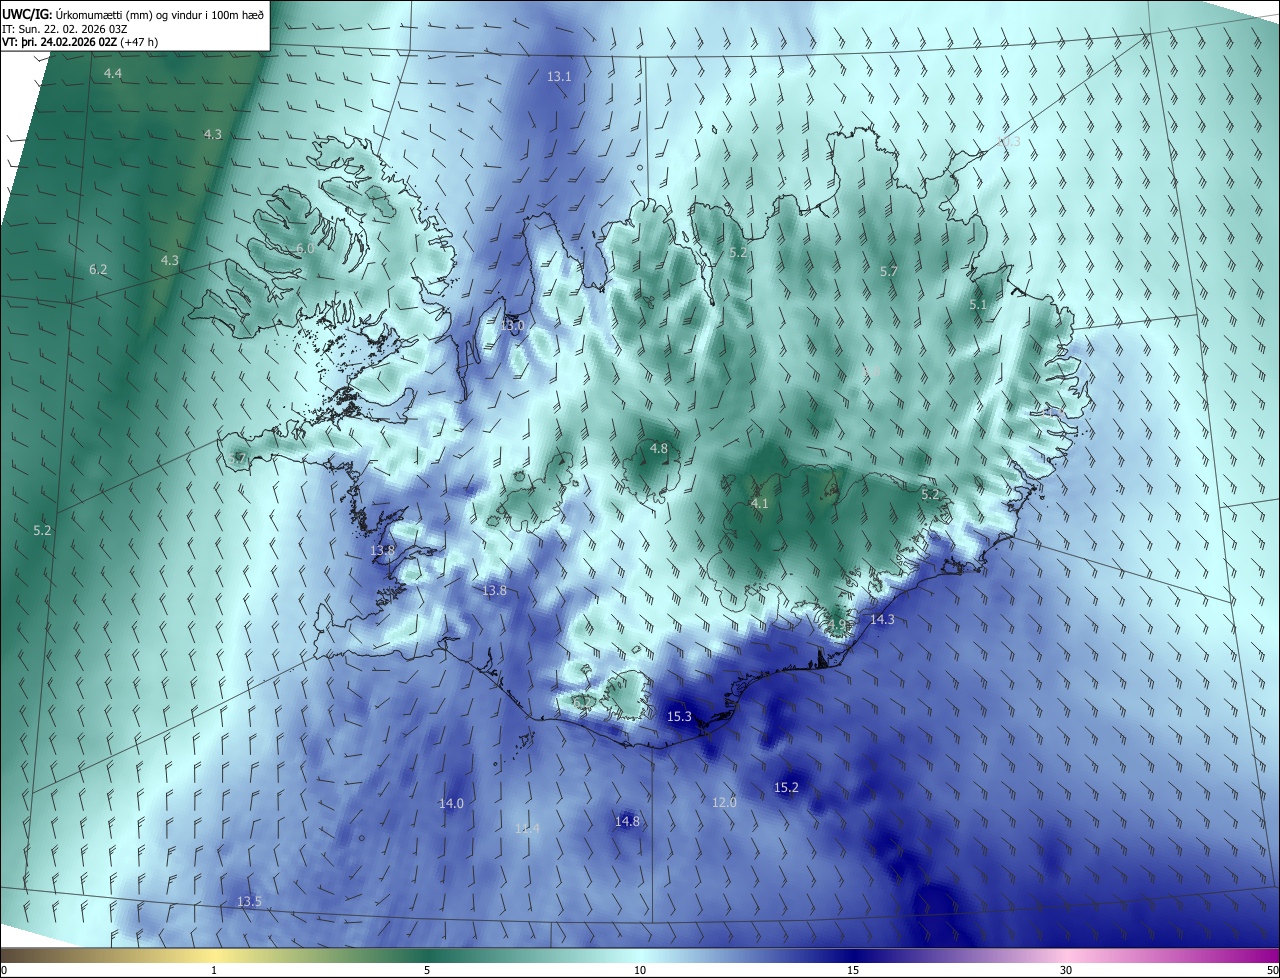Image resolution: width=1280 pixels, height=978 pixels.
Task: Click the 6.0 value over the Westfjords
Action: (305, 248)
